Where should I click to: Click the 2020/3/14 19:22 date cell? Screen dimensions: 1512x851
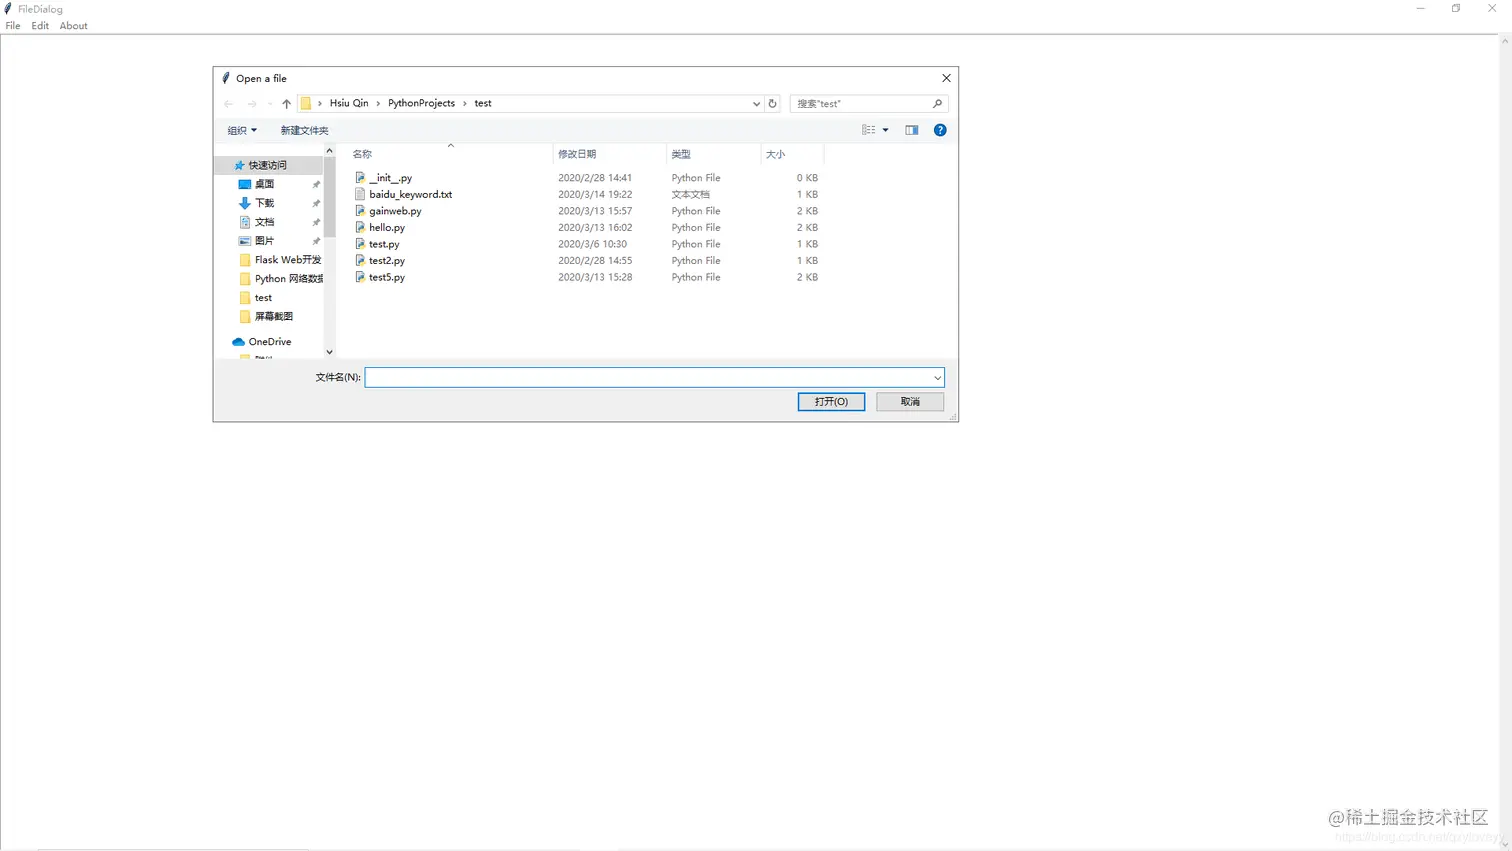595,194
